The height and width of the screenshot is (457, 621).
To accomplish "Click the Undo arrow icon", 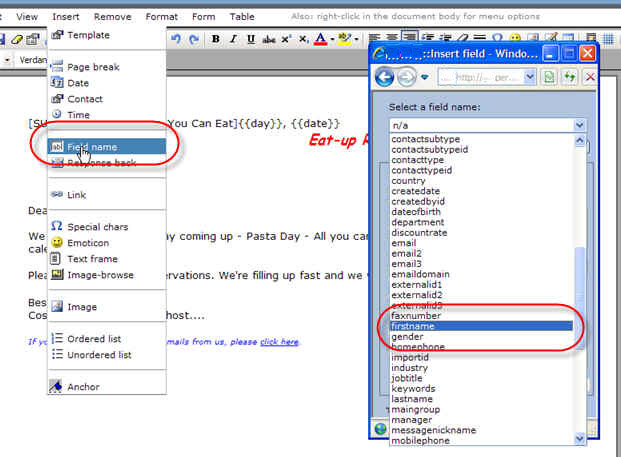I will [176, 39].
